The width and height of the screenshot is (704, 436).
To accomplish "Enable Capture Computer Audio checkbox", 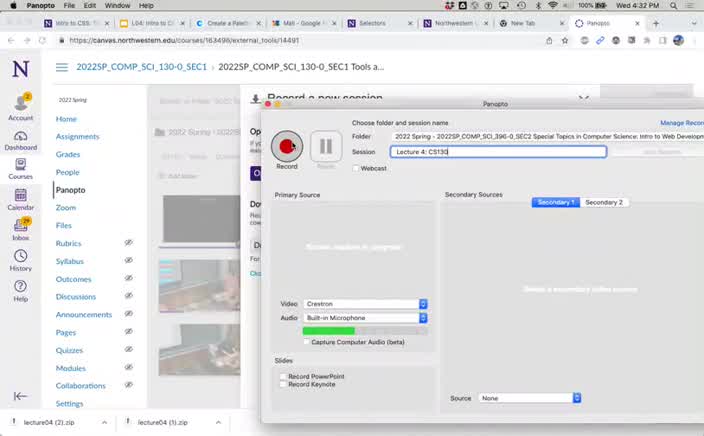I will (306, 342).
